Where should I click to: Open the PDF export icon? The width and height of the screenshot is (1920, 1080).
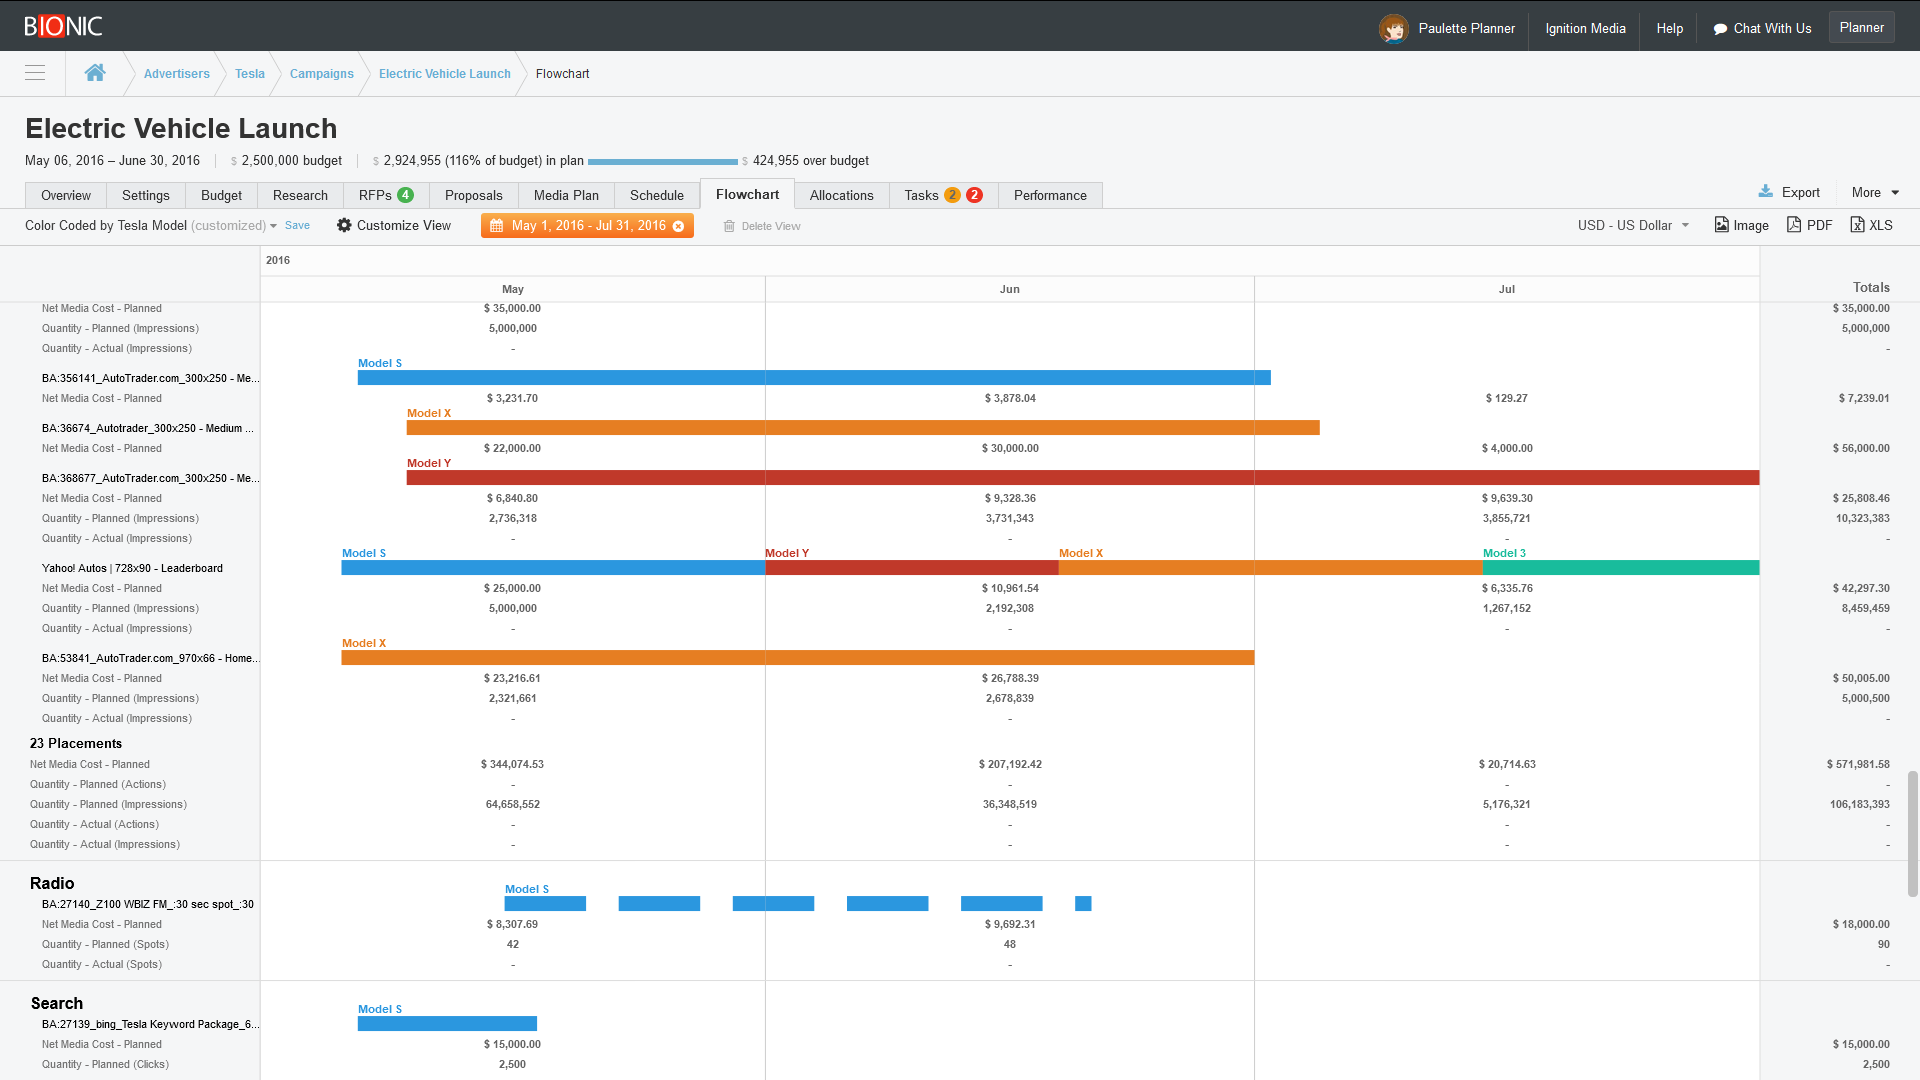click(x=1810, y=225)
